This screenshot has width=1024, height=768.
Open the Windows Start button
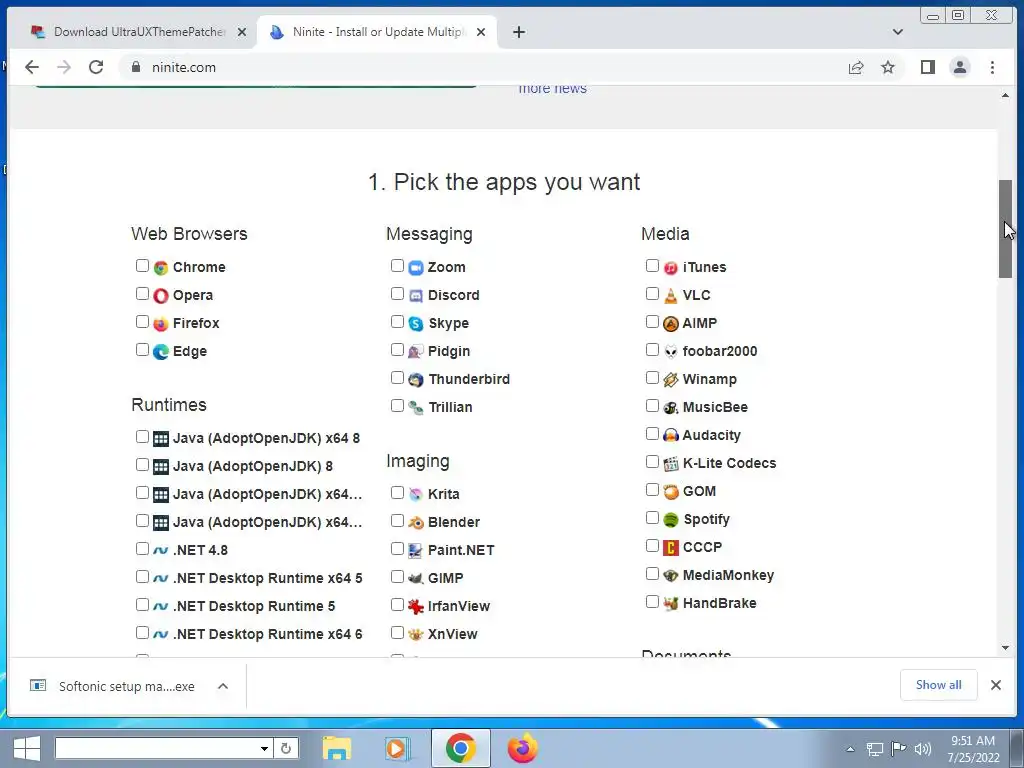pyautogui.click(x=26, y=748)
